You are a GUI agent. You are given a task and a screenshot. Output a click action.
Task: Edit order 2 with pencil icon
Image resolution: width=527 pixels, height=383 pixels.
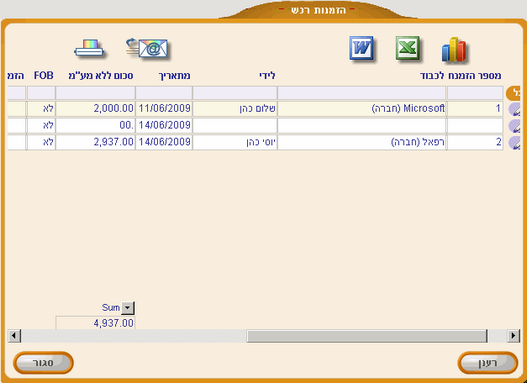point(514,142)
